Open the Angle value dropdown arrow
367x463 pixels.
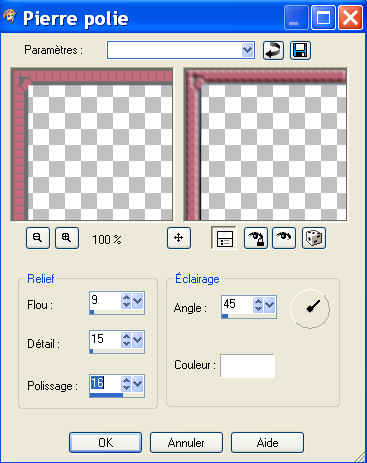tap(269, 304)
